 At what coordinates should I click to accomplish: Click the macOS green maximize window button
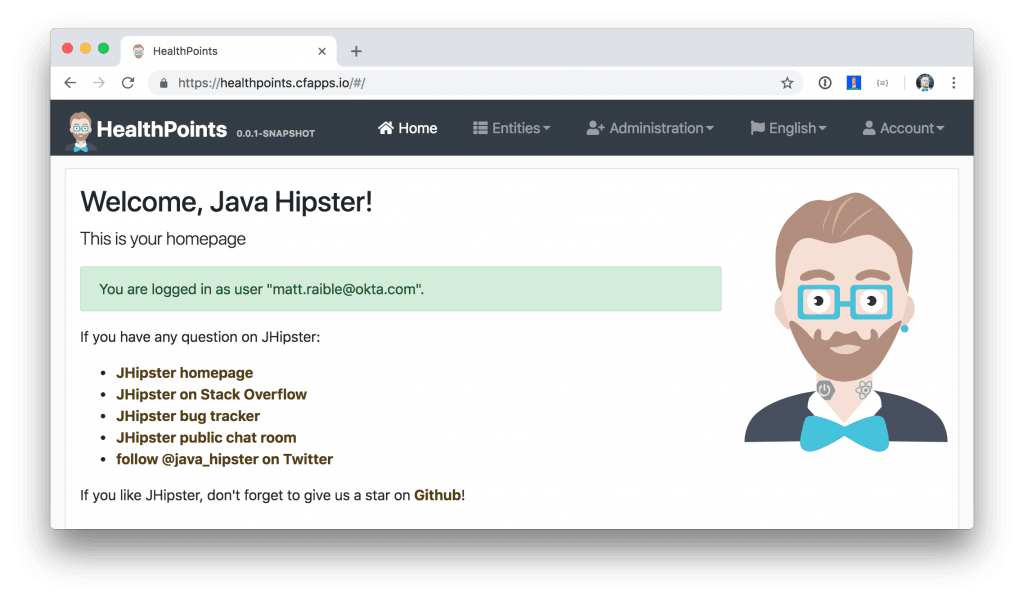pos(103,48)
